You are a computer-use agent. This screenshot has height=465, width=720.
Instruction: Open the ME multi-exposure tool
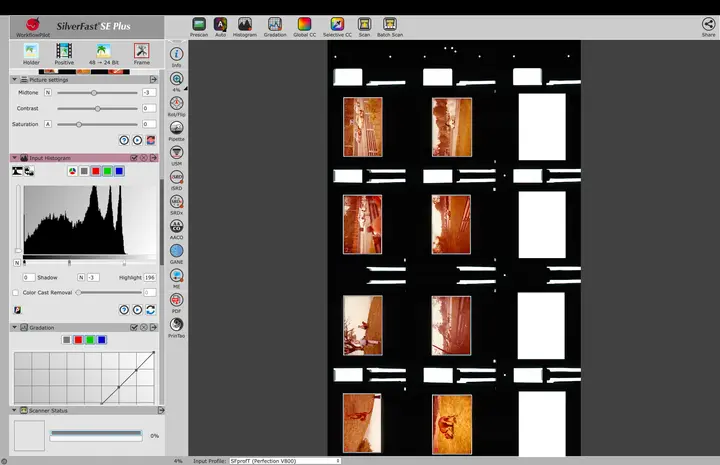tap(177, 278)
